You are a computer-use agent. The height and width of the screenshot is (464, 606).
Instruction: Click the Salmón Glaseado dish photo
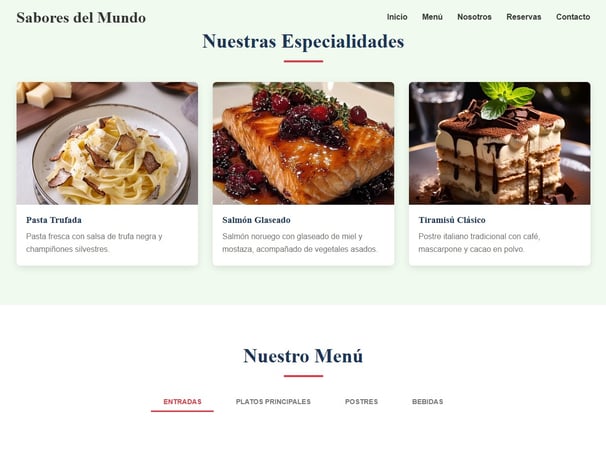click(303, 143)
